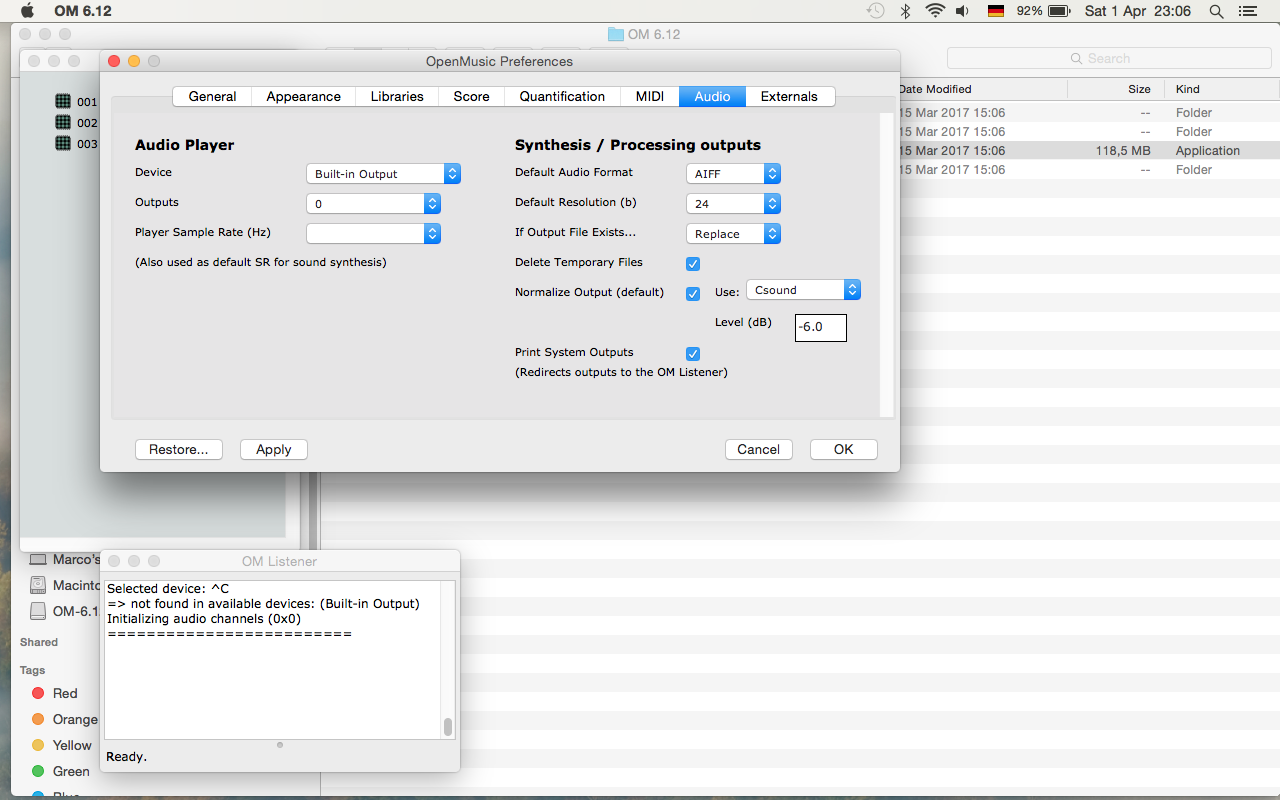Screen dimensions: 1280x800
Task: Open Spotlight search magnifier icon
Action: 1216,11
